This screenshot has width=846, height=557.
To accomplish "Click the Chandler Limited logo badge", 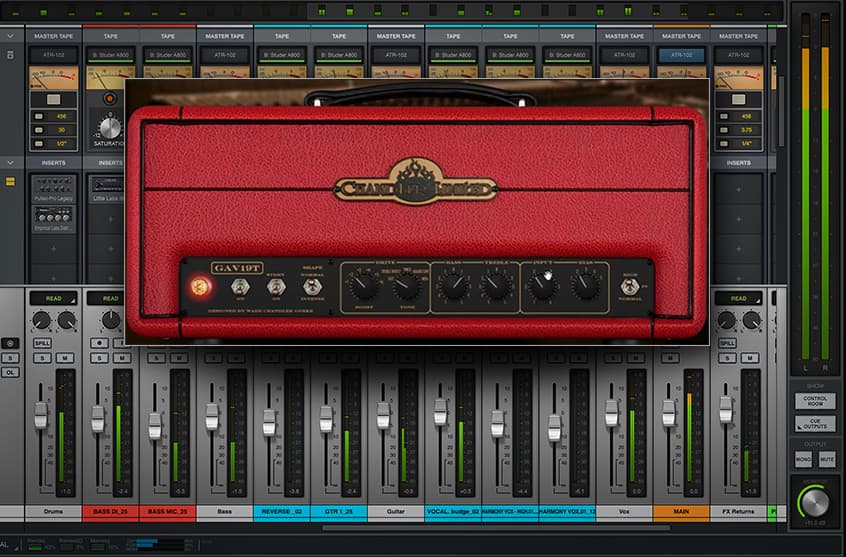I will (x=415, y=182).
